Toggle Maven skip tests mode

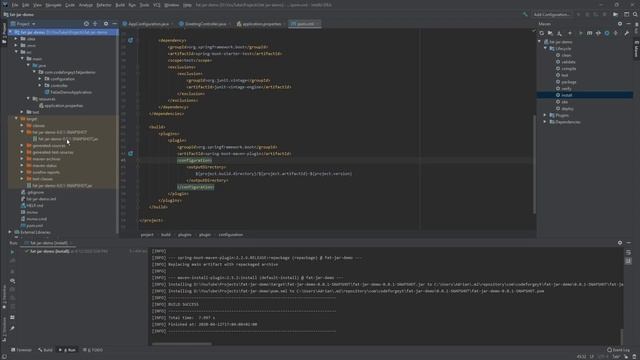point(607,33)
